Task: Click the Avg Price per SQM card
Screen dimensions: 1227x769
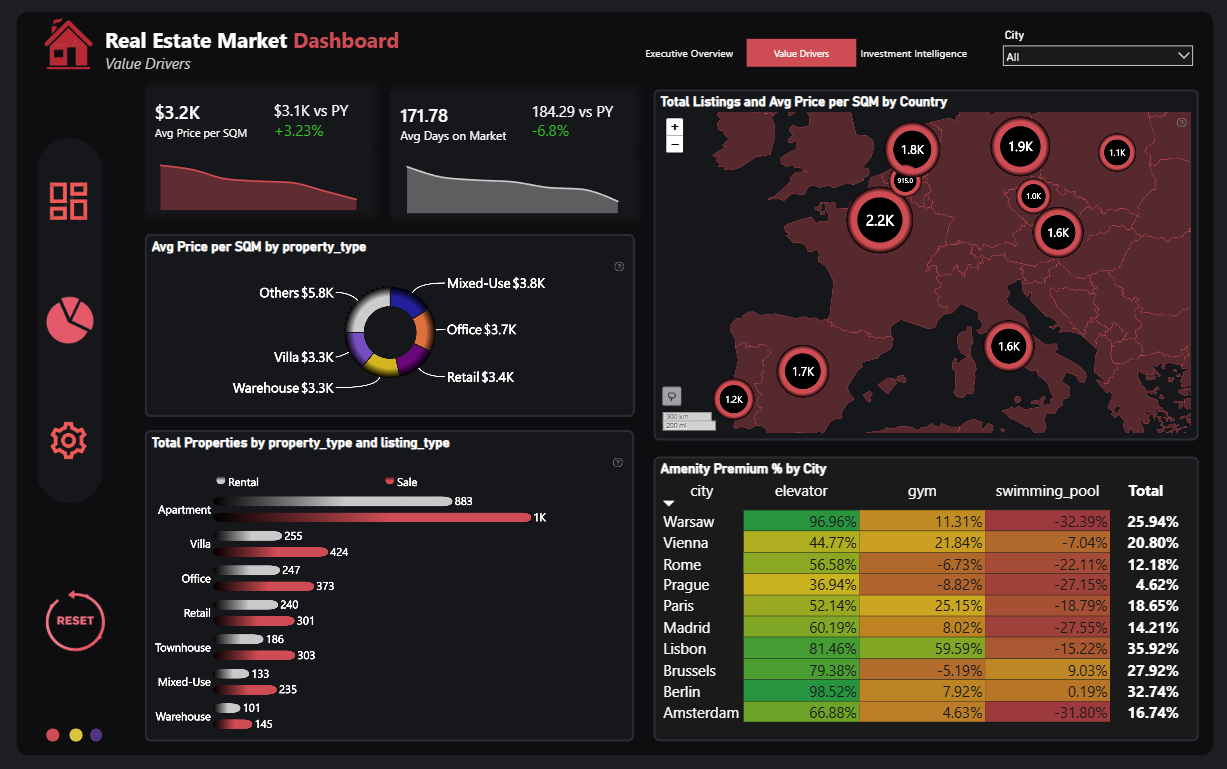Action: (260, 150)
